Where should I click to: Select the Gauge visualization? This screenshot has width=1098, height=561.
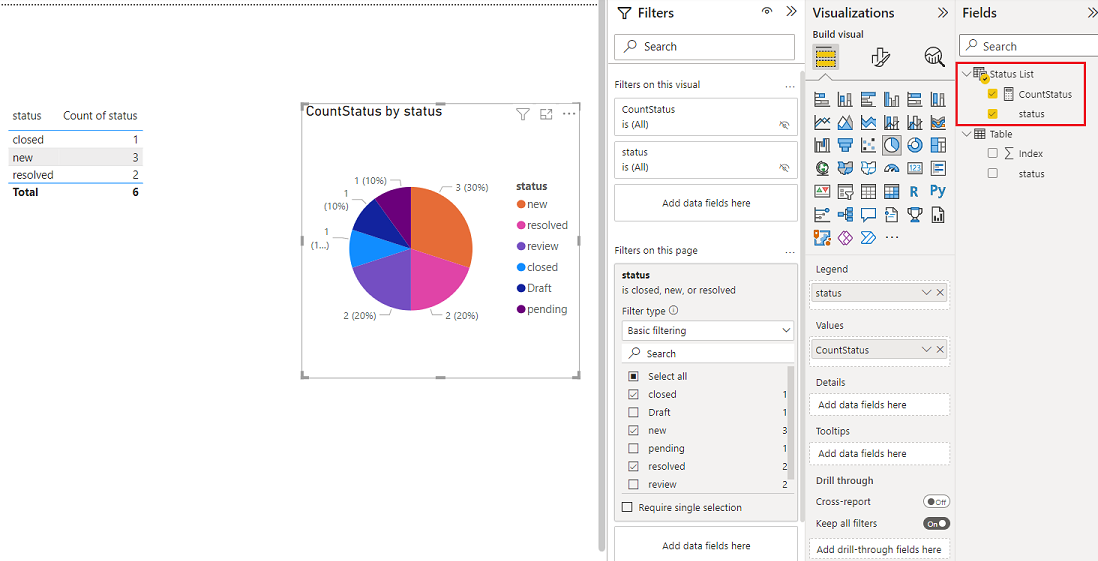[x=891, y=168]
